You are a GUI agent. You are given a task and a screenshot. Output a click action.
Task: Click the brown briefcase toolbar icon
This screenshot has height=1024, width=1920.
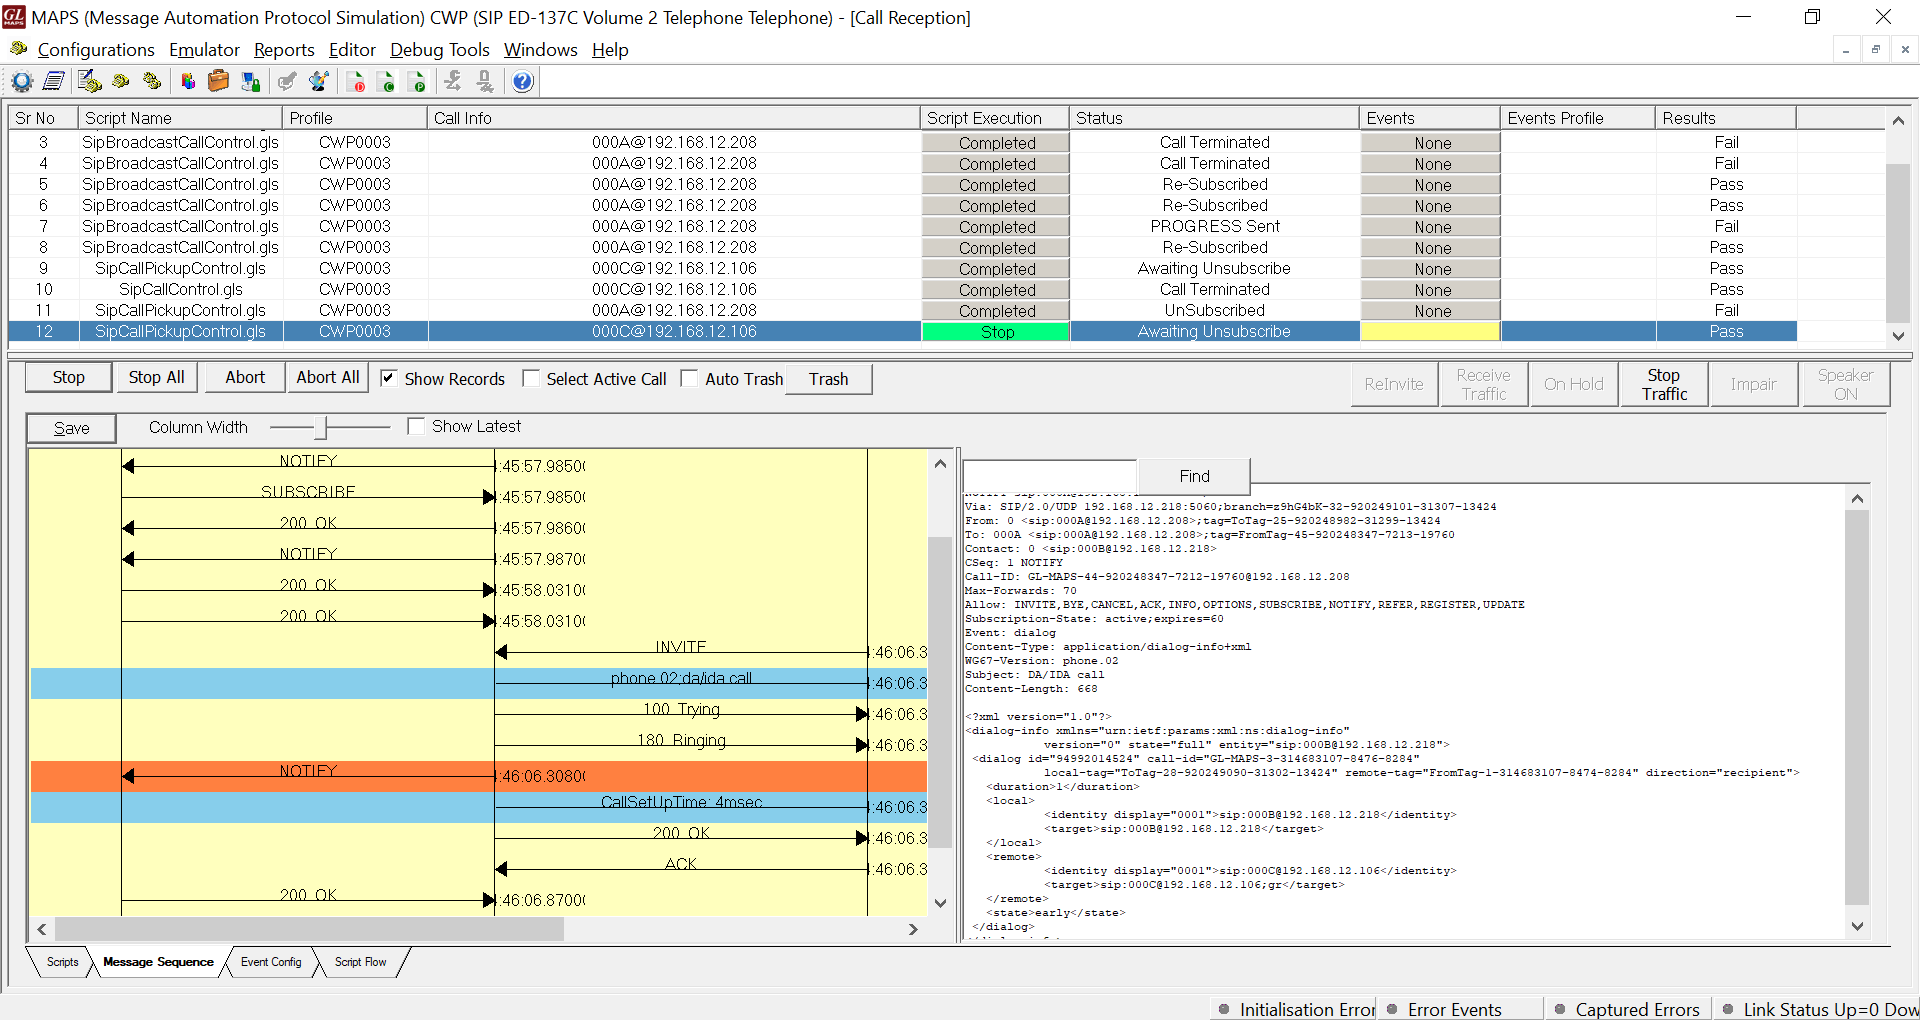coord(219,82)
